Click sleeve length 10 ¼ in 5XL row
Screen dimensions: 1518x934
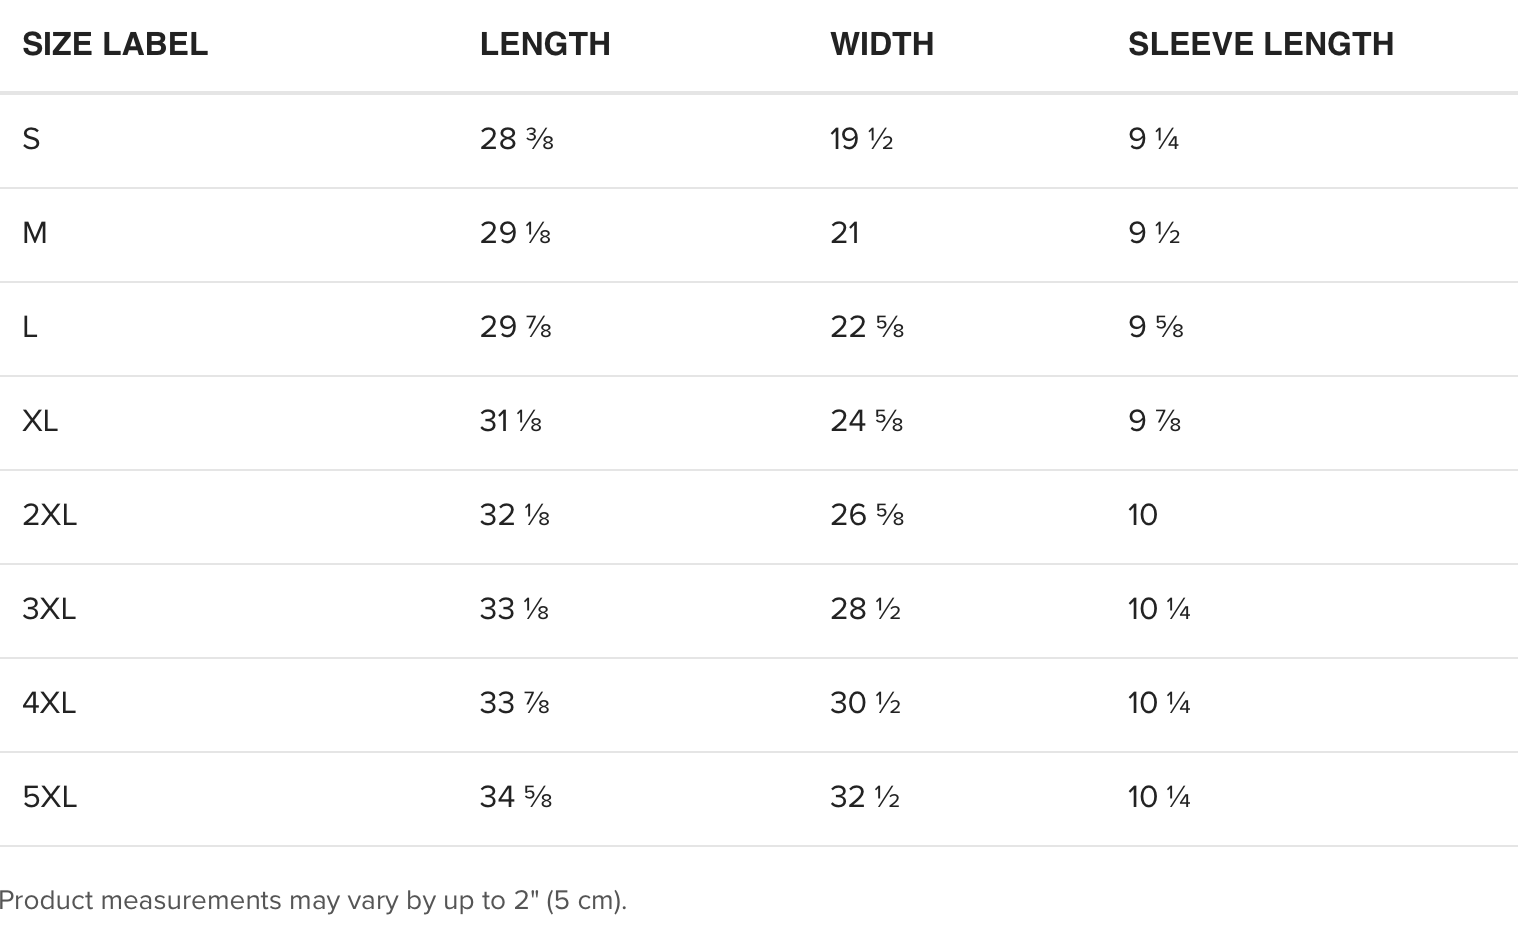(1159, 797)
